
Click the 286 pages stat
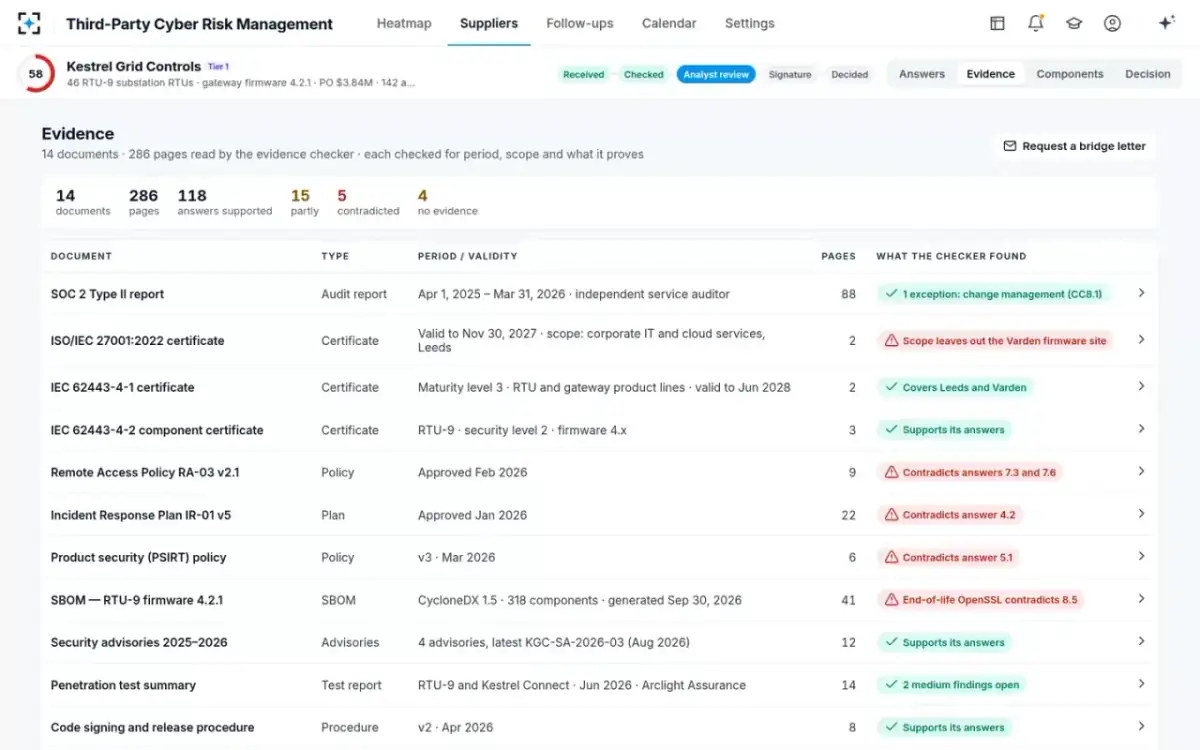click(144, 202)
